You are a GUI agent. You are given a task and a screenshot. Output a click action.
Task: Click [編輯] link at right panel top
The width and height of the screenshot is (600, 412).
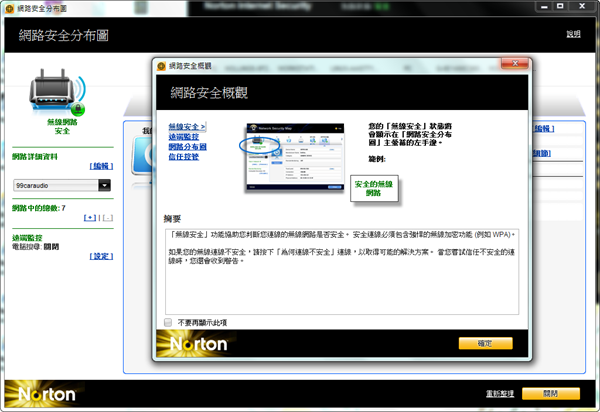pos(543,129)
